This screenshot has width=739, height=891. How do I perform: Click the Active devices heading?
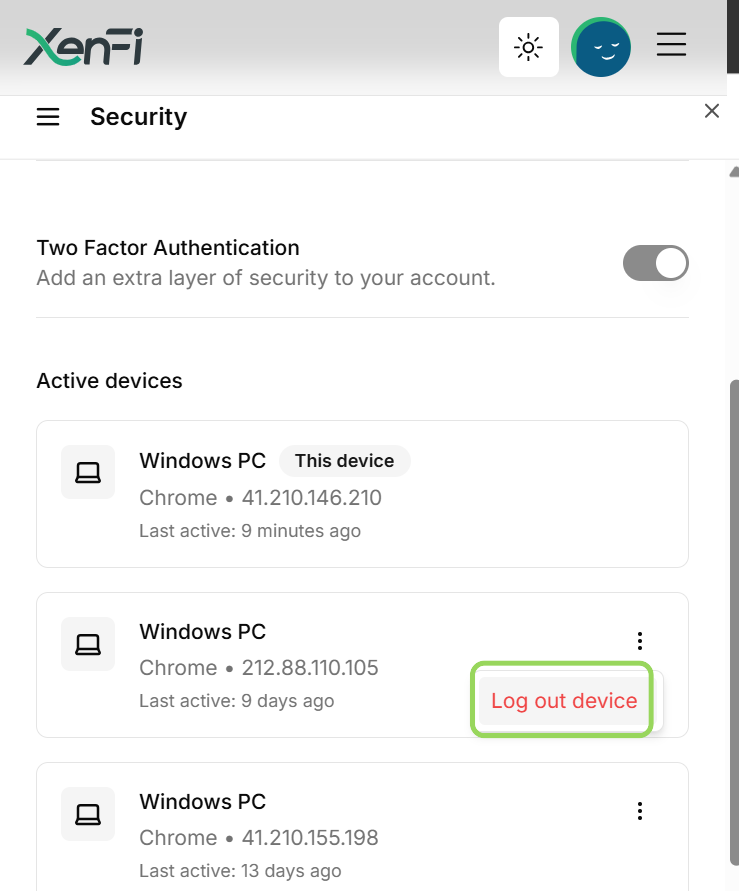coord(110,381)
